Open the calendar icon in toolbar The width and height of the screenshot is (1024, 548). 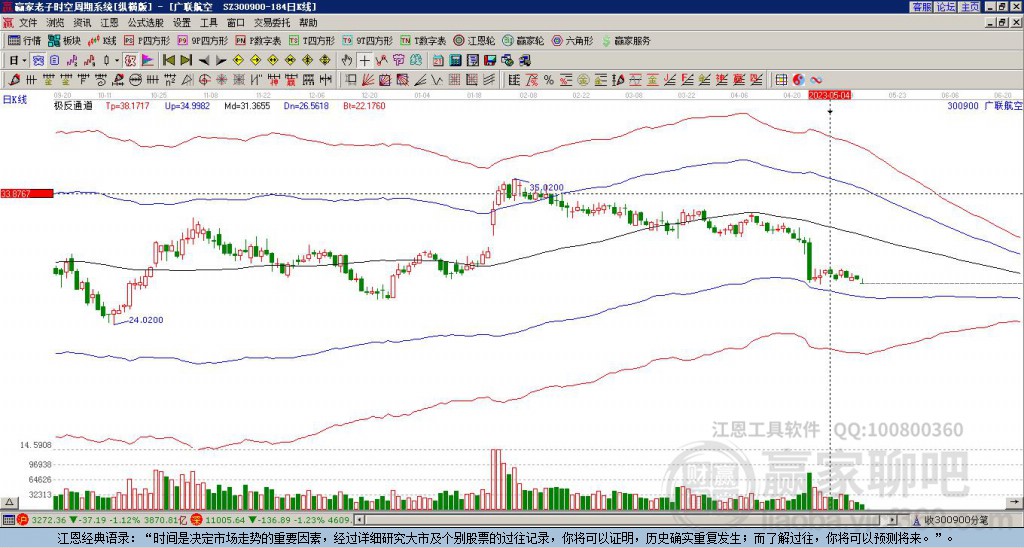438,61
